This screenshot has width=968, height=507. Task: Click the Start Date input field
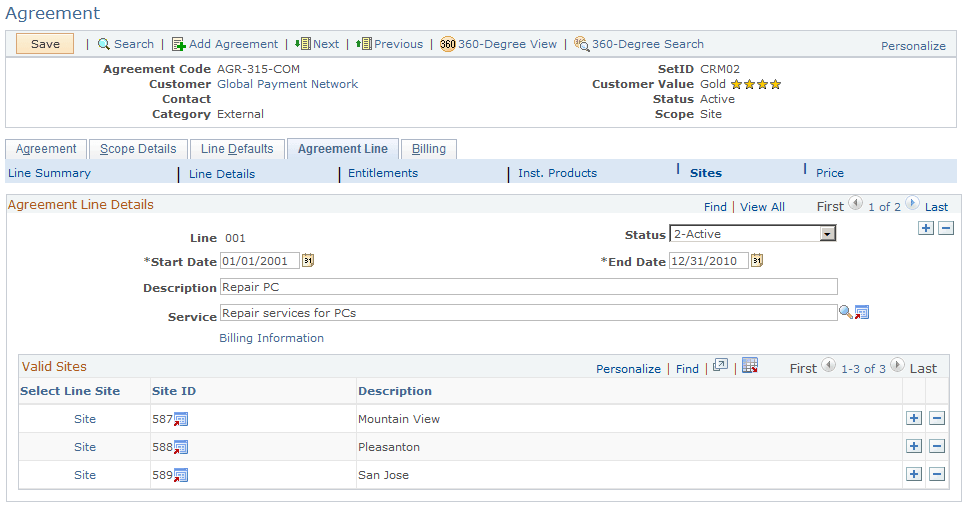(x=259, y=261)
